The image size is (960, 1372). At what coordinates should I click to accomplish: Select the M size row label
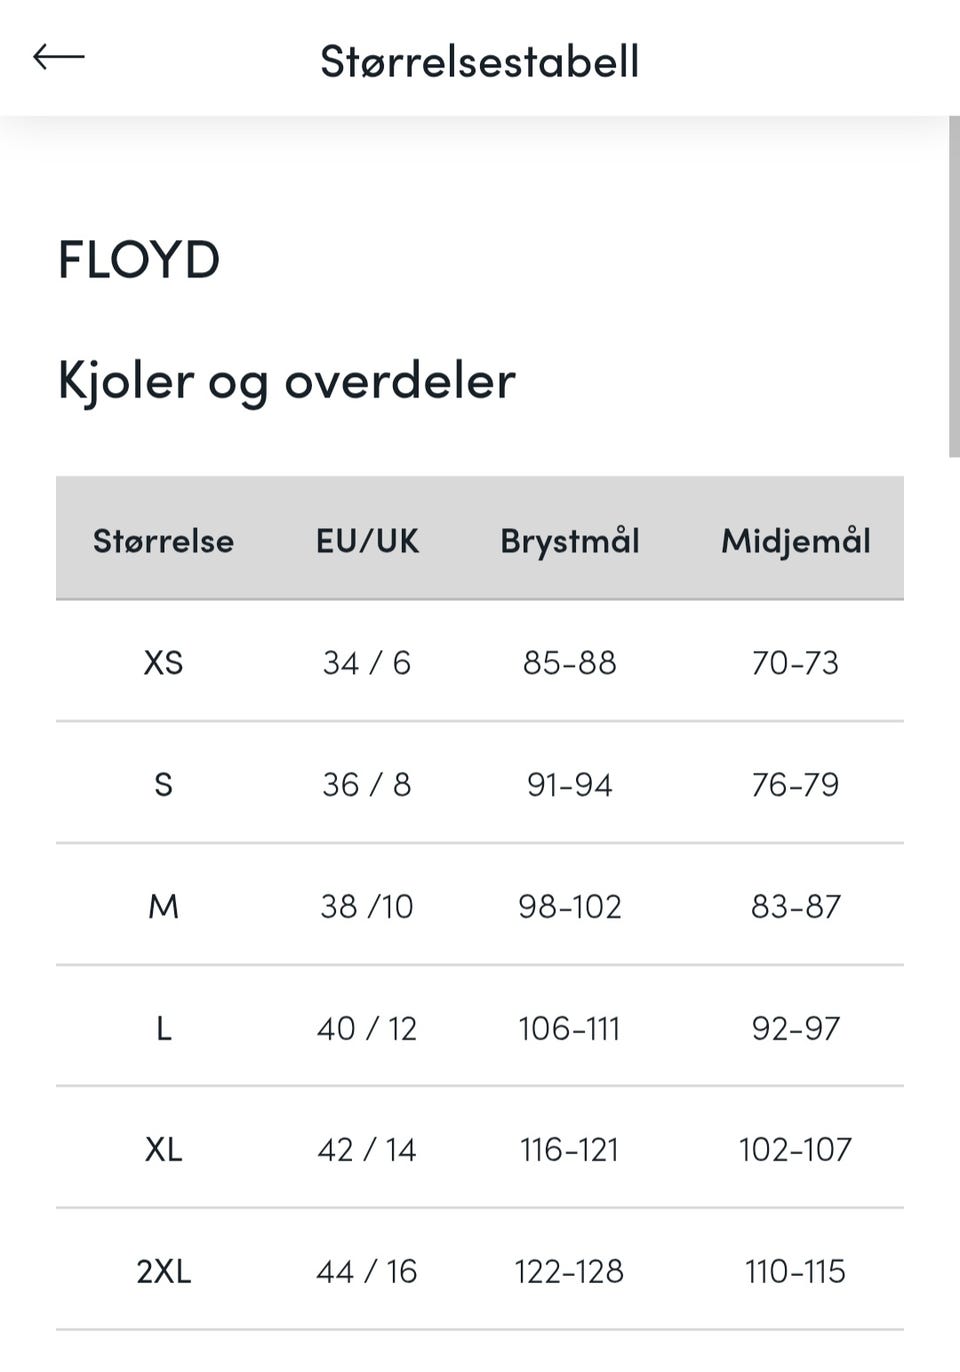pyautogui.click(x=163, y=906)
